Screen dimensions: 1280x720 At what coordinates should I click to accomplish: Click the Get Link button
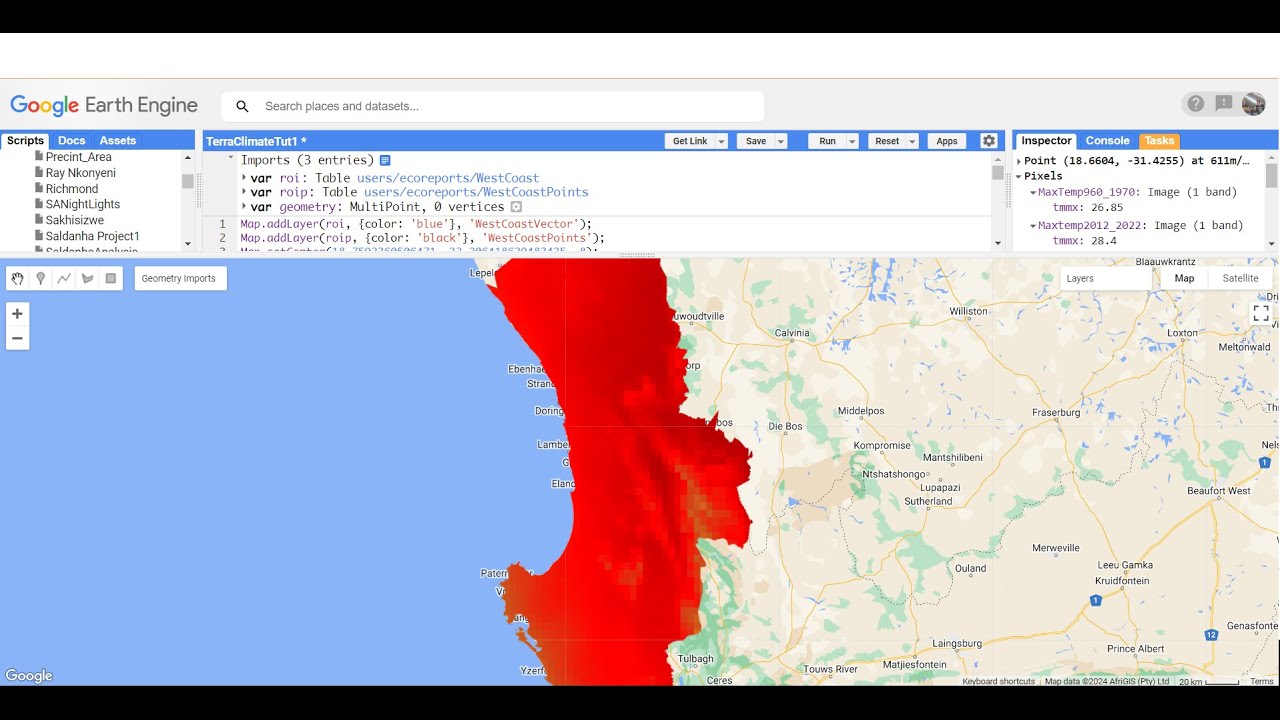pyautogui.click(x=690, y=141)
